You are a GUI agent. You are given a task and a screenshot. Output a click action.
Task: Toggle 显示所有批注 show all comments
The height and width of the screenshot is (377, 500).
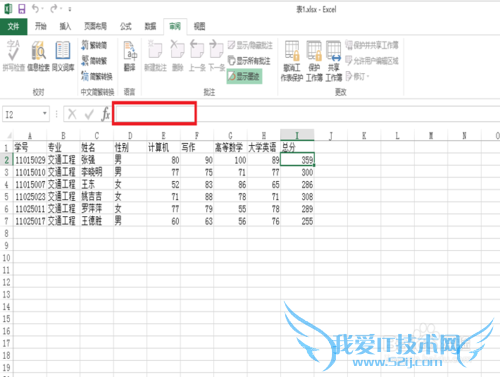pos(249,61)
